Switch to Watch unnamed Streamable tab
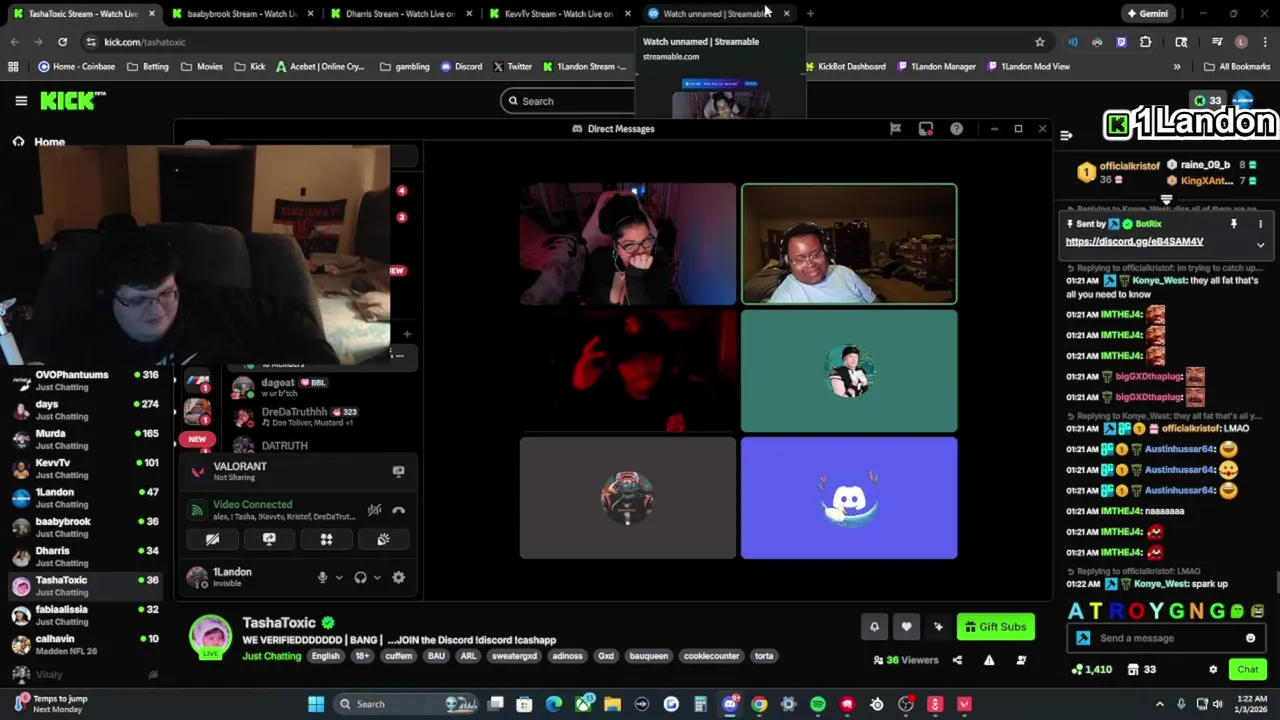 point(716,14)
